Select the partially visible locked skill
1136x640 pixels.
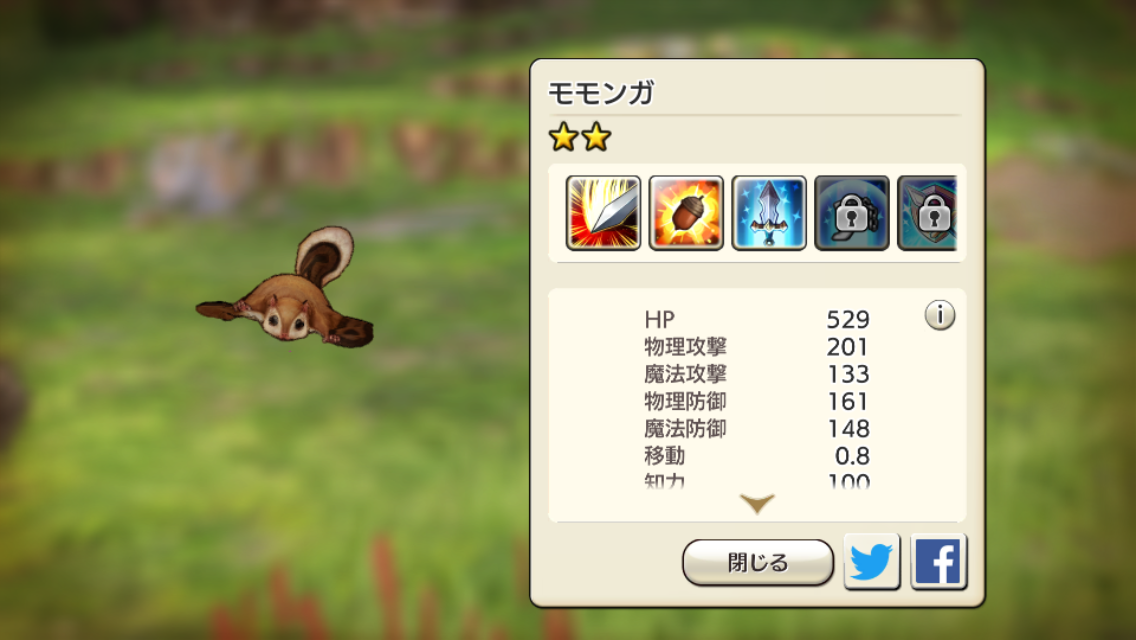[x=927, y=213]
